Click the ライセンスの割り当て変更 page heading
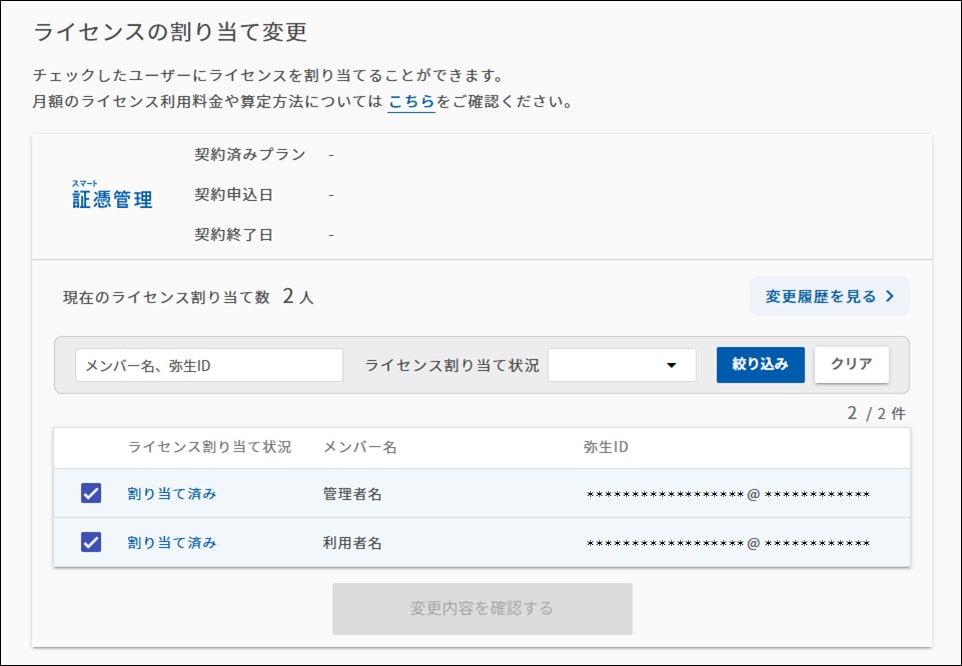This screenshot has width=962, height=666. coord(170,32)
